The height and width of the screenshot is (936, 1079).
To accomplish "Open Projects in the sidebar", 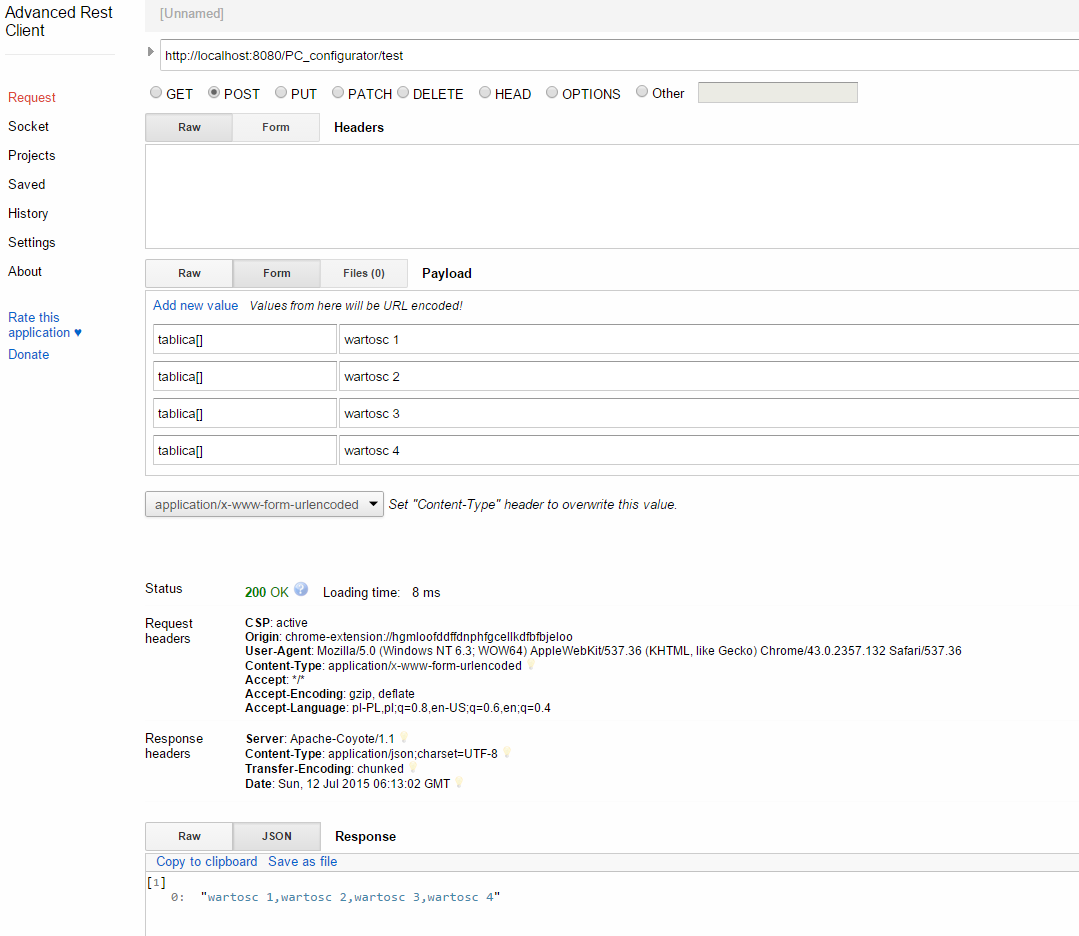I will 32,156.
